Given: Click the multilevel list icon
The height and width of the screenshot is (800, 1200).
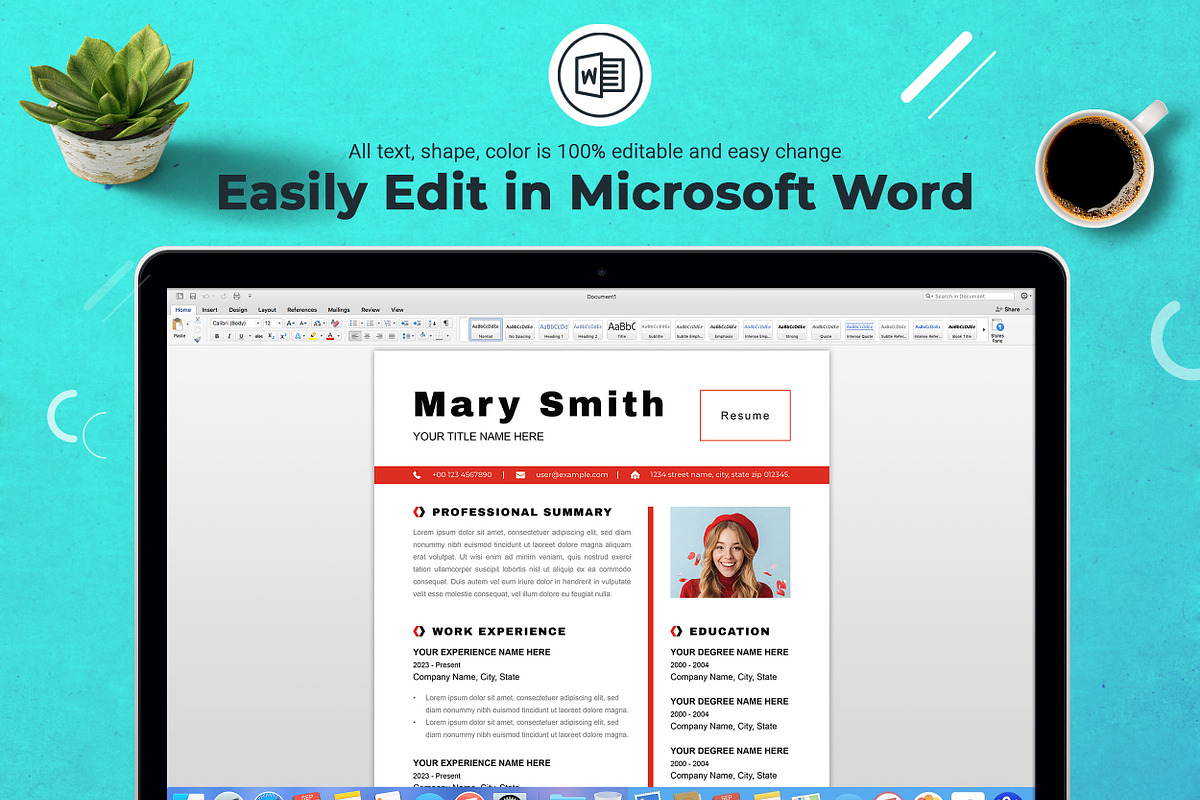Looking at the screenshot, I should coord(387,323).
